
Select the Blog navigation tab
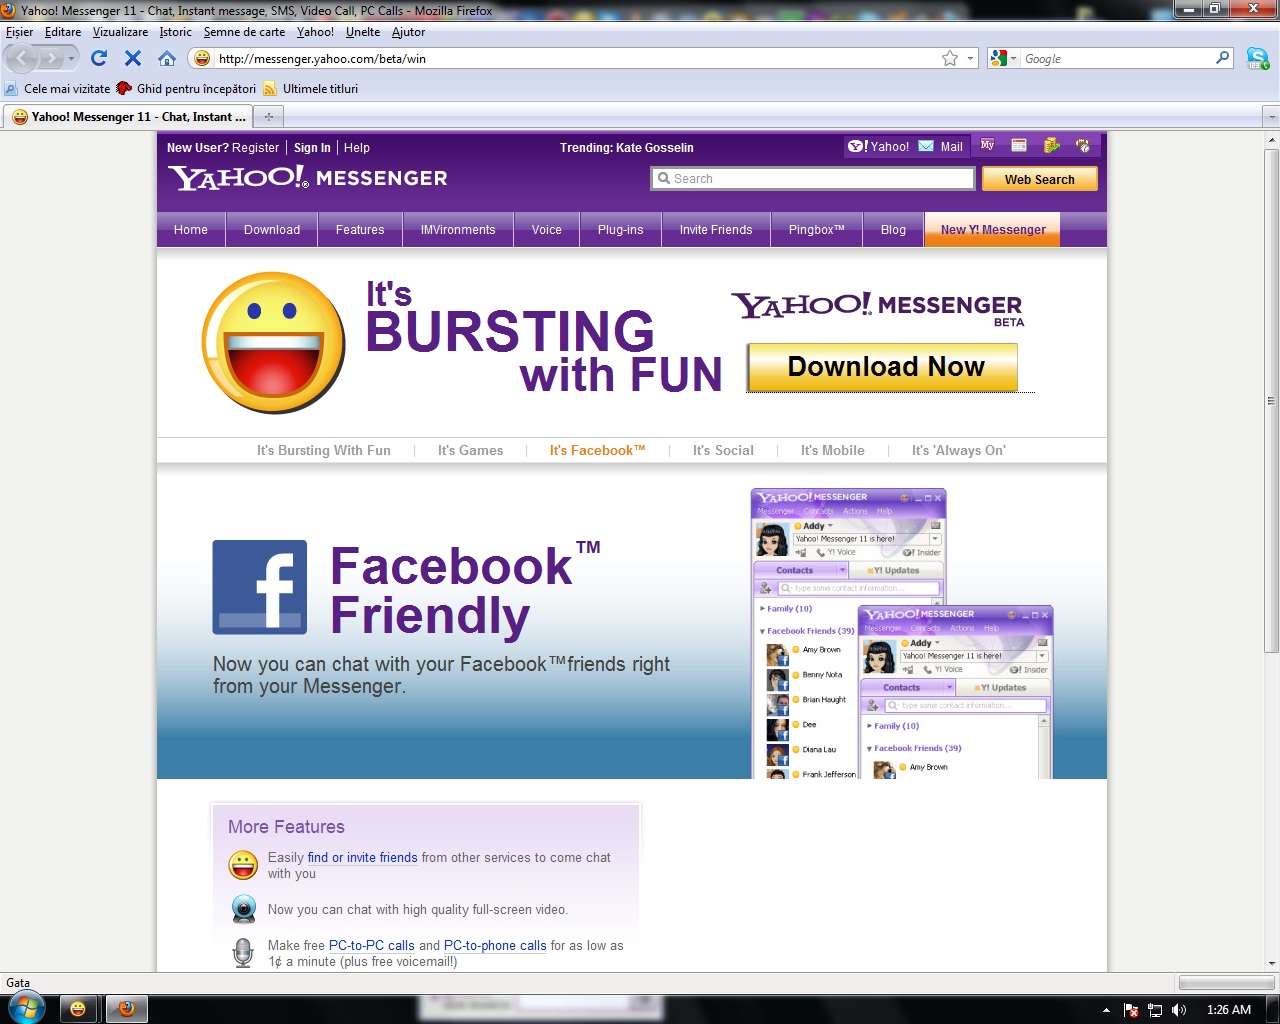tap(893, 230)
